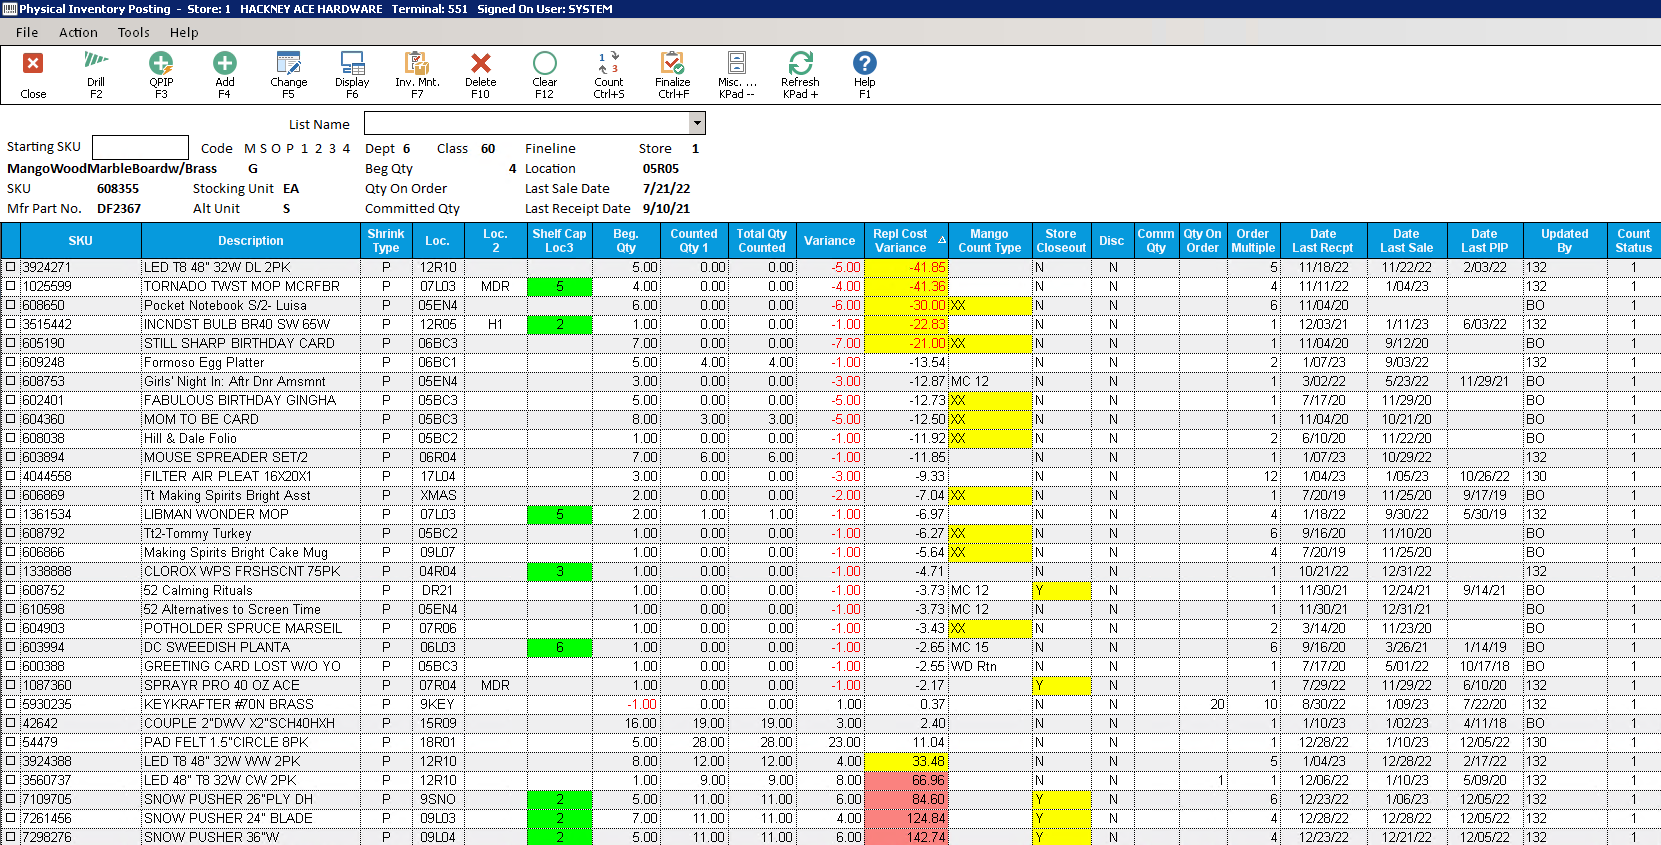The width and height of the screenshot is (1661, 845).
Task: Click '52 Calming Rituals' description
Action: (x=198, y=590)
